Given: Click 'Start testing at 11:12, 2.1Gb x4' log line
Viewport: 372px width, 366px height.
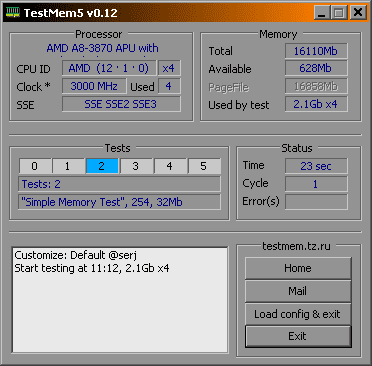Looking at the screenshot, I should (x=92, y=268).
